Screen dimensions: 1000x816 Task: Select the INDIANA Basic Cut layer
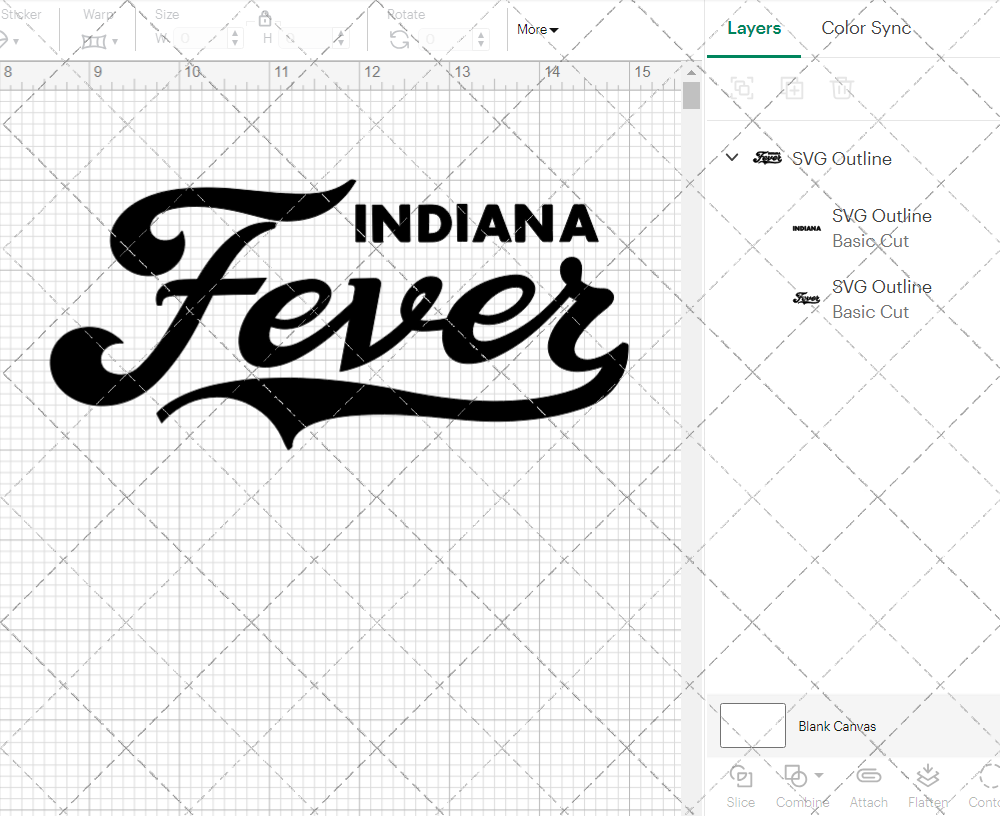point(881,228)
